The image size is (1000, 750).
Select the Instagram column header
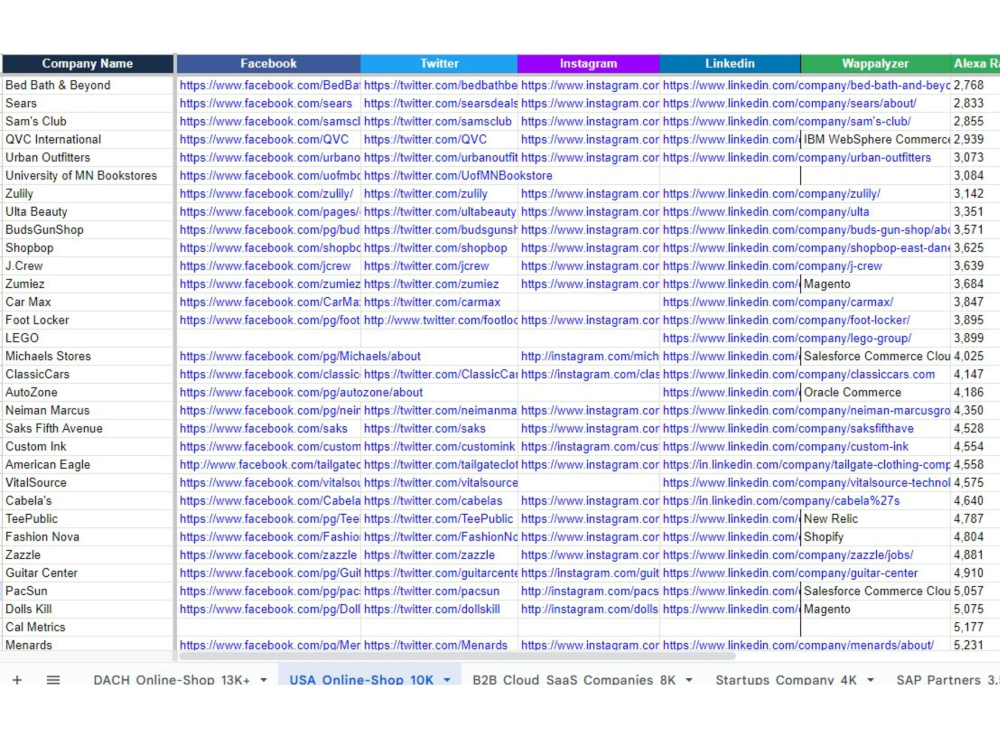tap(589, 64)
